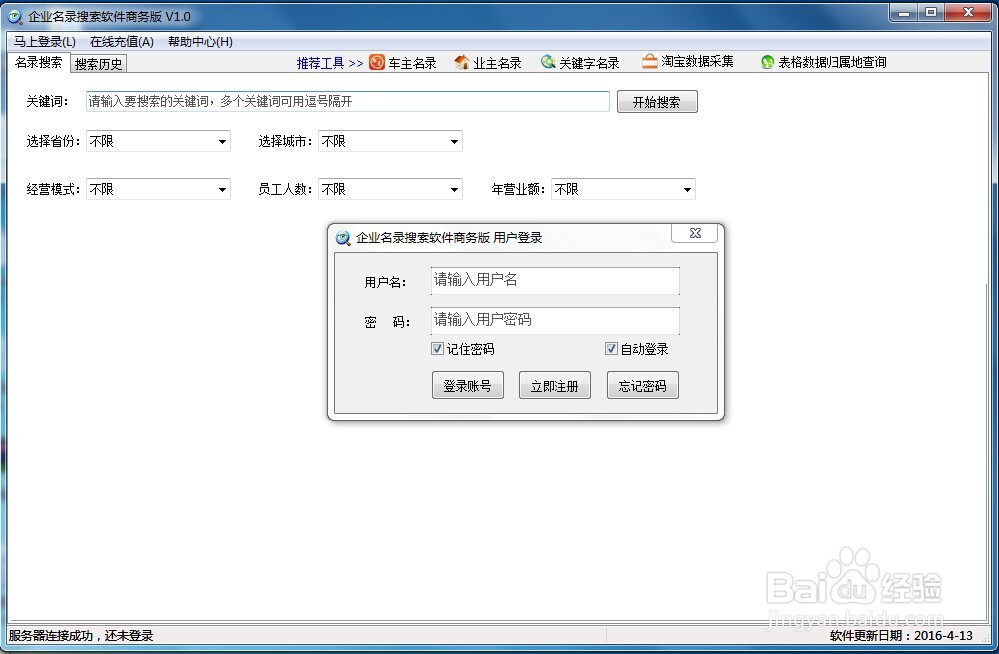
Task: Switch to the 搜索历史 tab
Action: (98, 64)
